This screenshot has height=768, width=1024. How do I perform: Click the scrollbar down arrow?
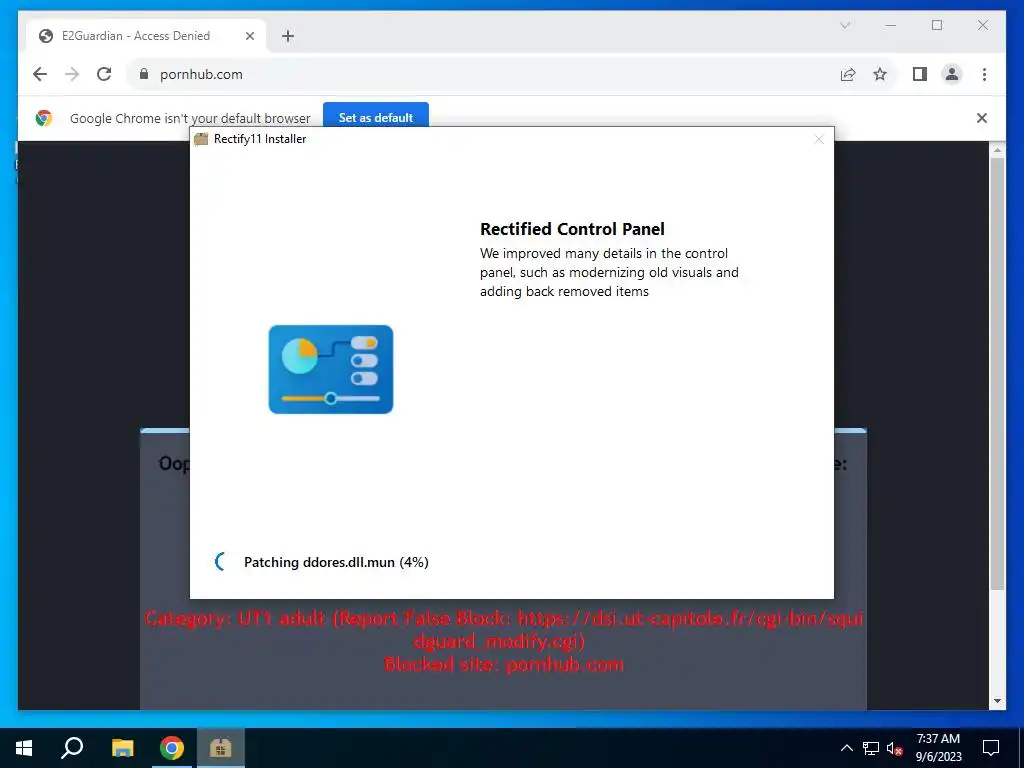997,701
